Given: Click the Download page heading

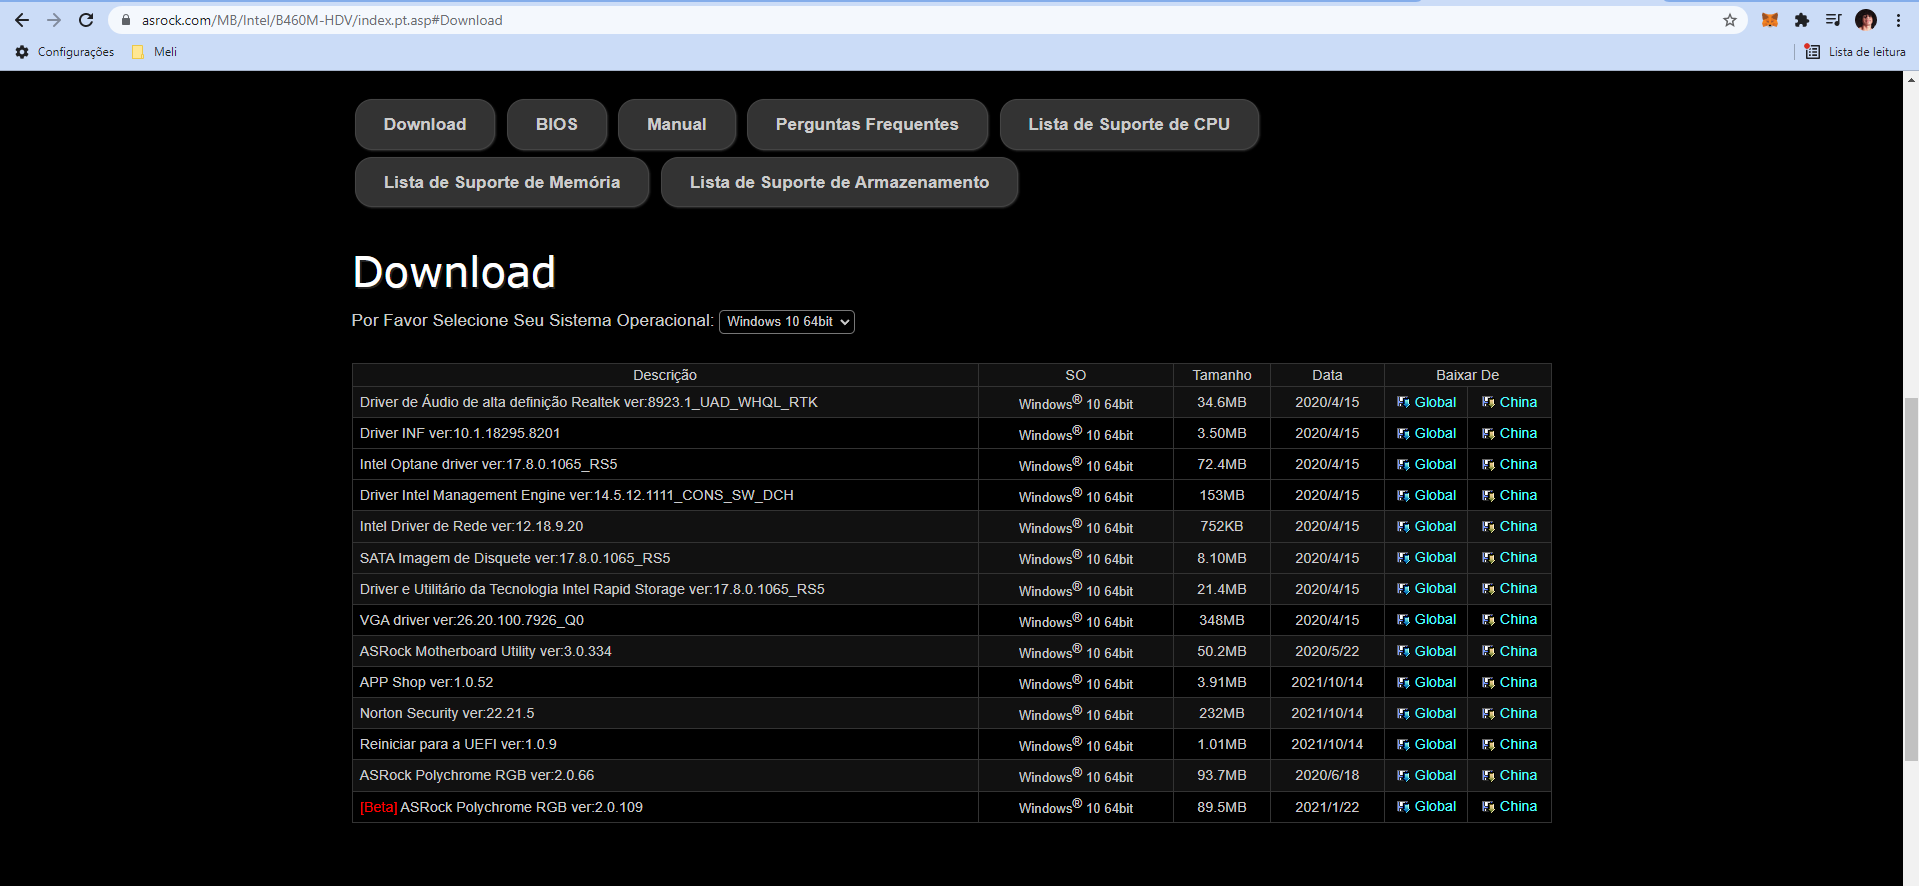Looking at the screenshot, I should [x=454, y=272].
